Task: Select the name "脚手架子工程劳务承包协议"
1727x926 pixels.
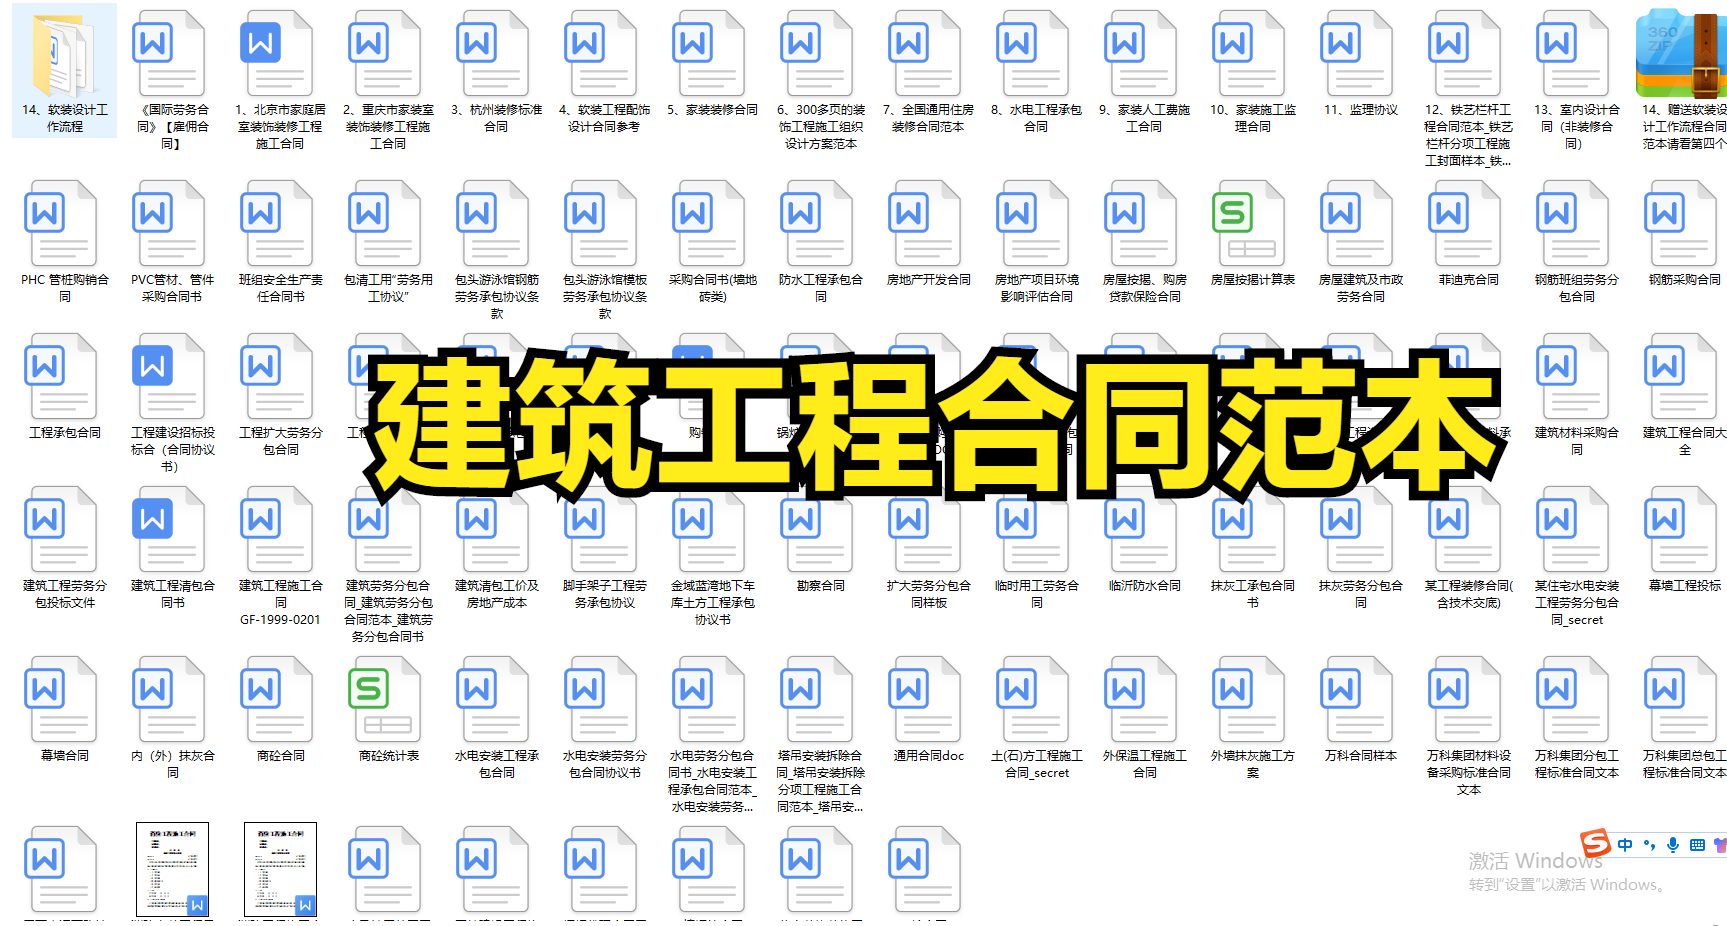Action: click(x=605, y=594)
